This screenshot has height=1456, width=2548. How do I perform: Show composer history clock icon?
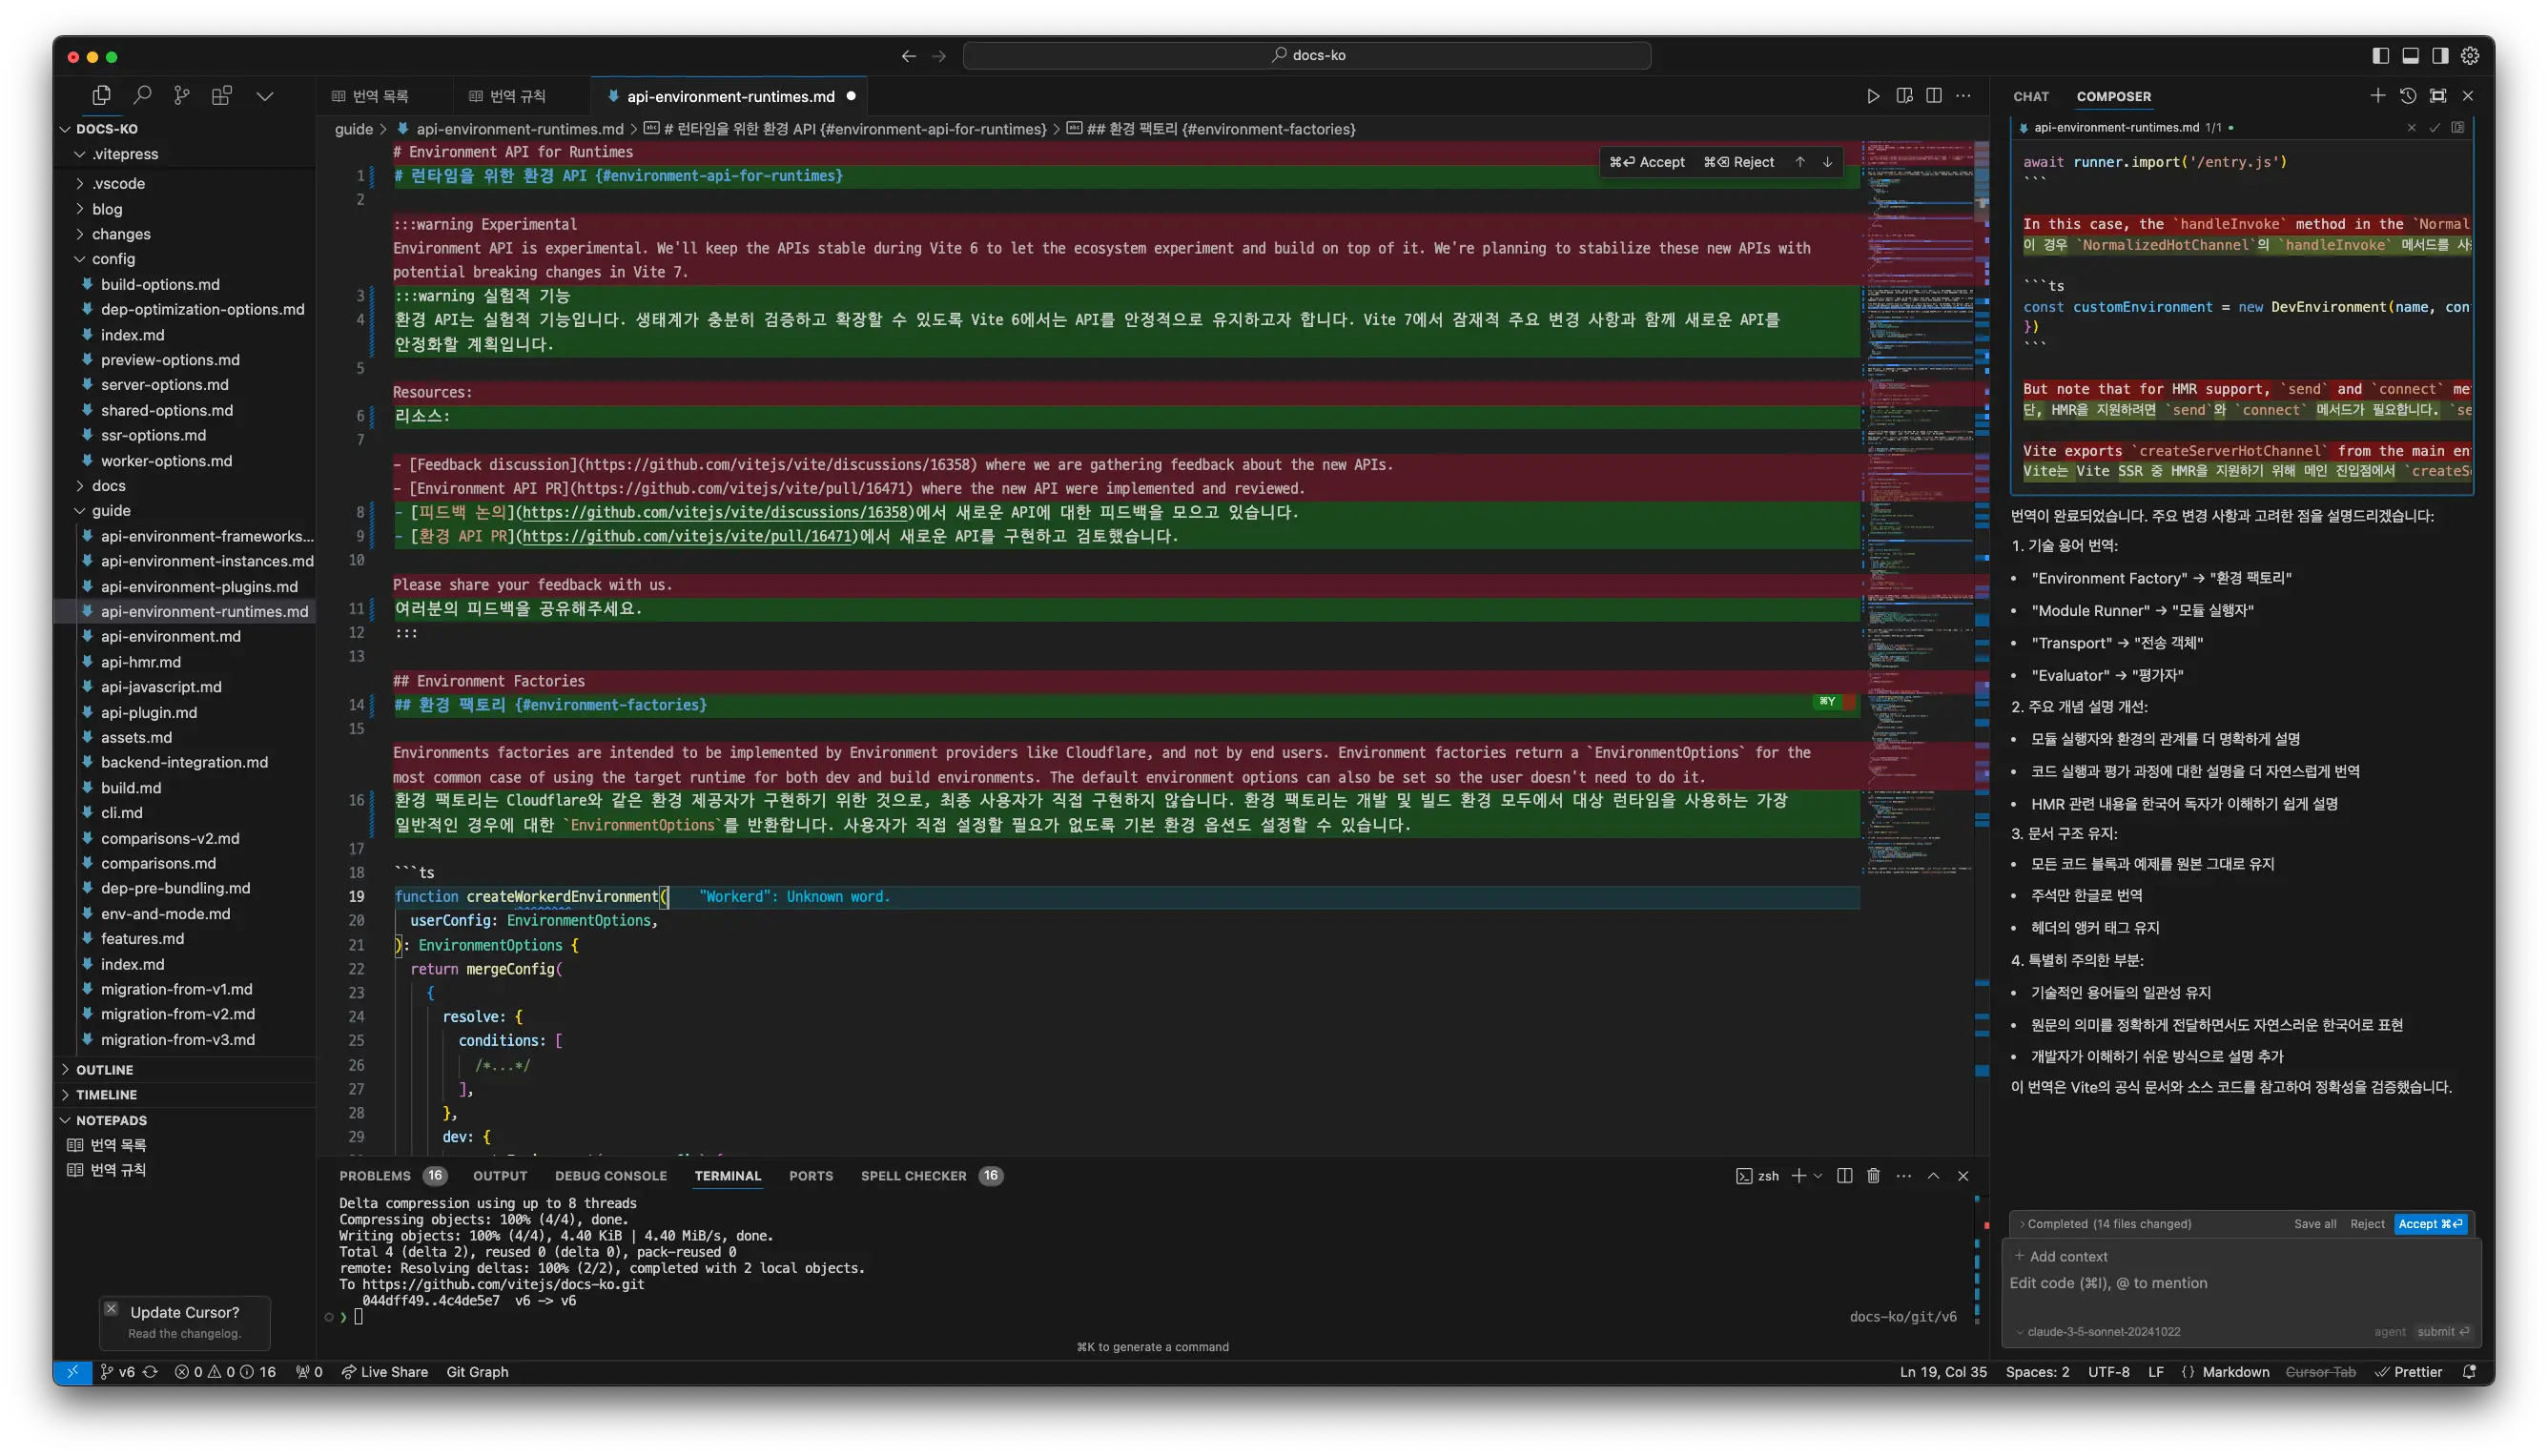click(2408, 96)
